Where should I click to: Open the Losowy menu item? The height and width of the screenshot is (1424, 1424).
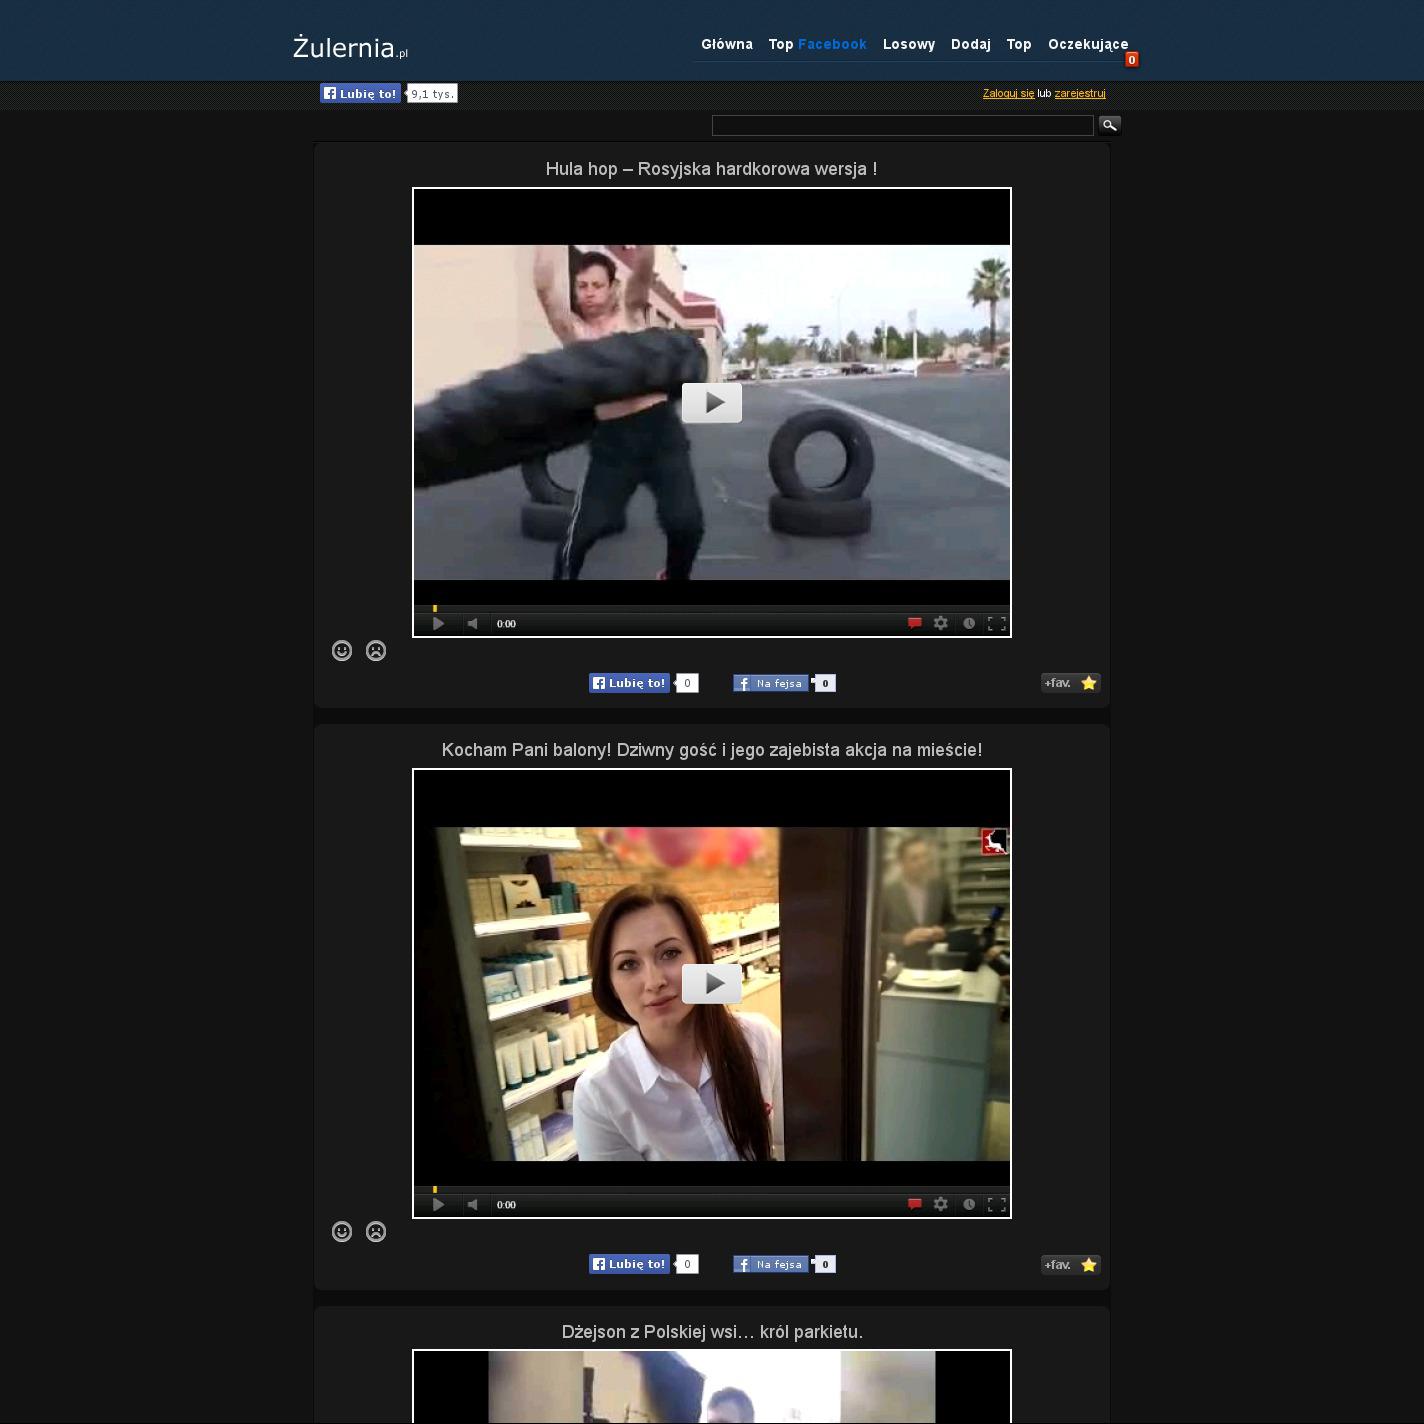(909, 44)
